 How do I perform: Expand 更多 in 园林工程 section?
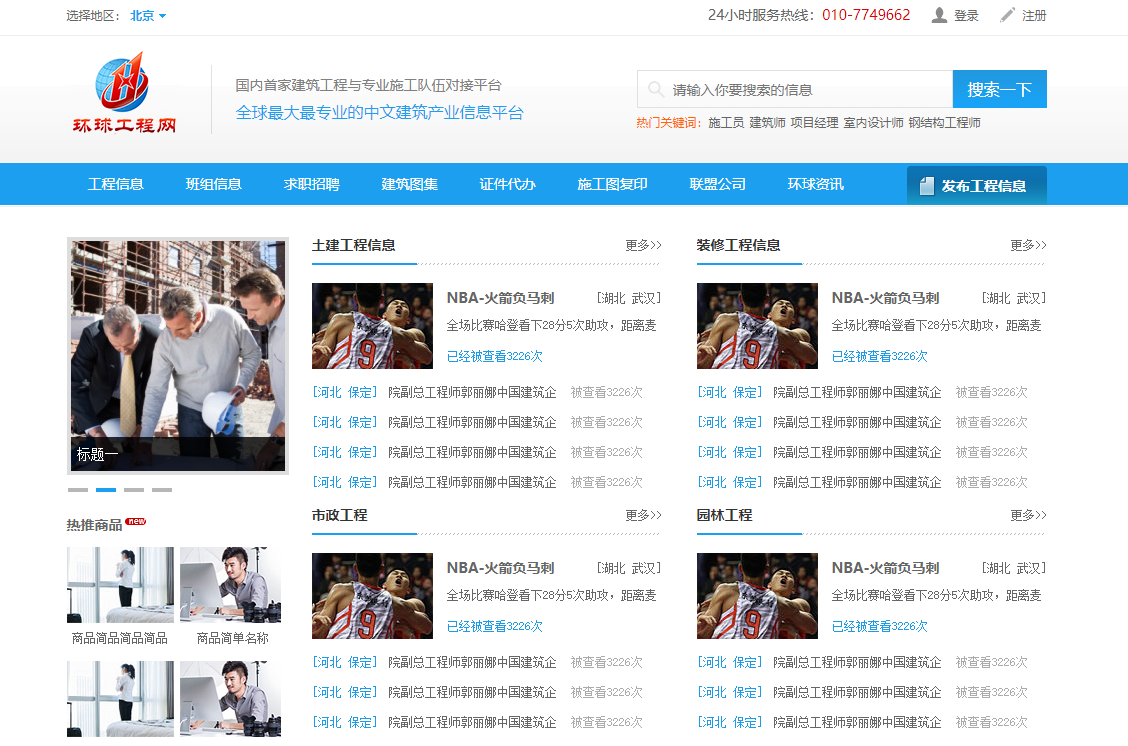click(x=1028, y=515)
